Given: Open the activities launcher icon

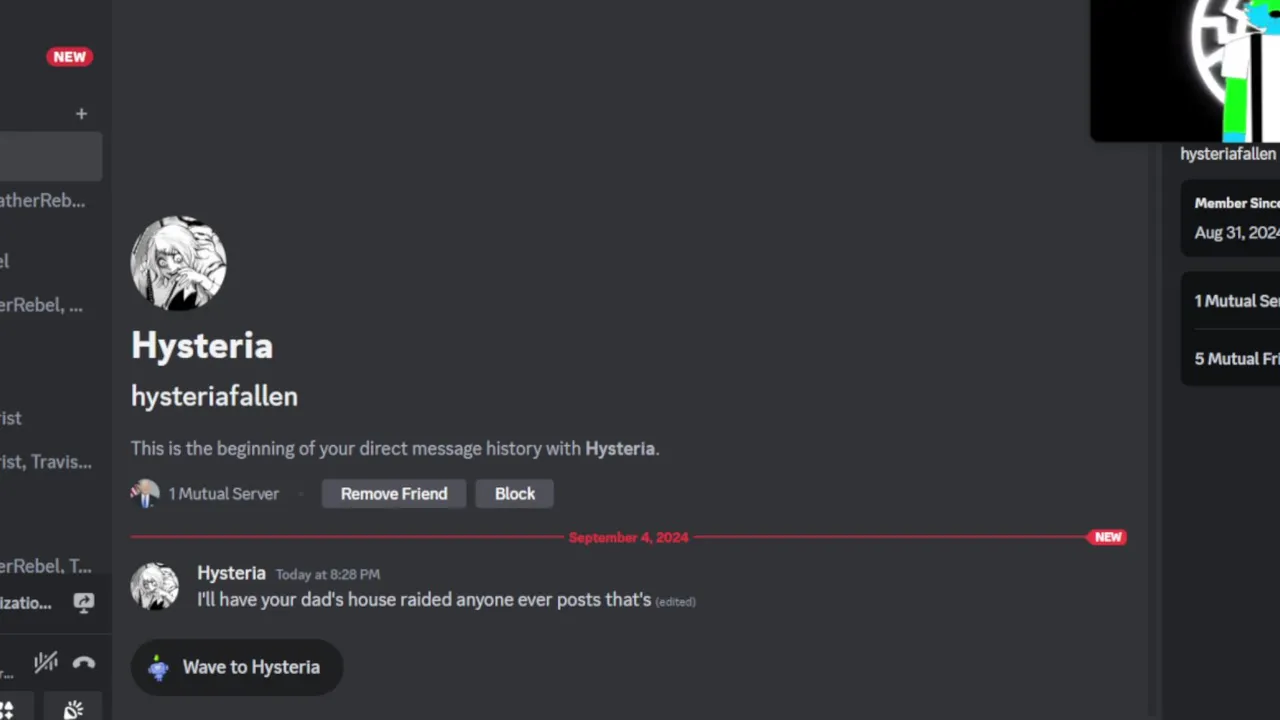Looking at the screenshot, I should click(6, 710).
